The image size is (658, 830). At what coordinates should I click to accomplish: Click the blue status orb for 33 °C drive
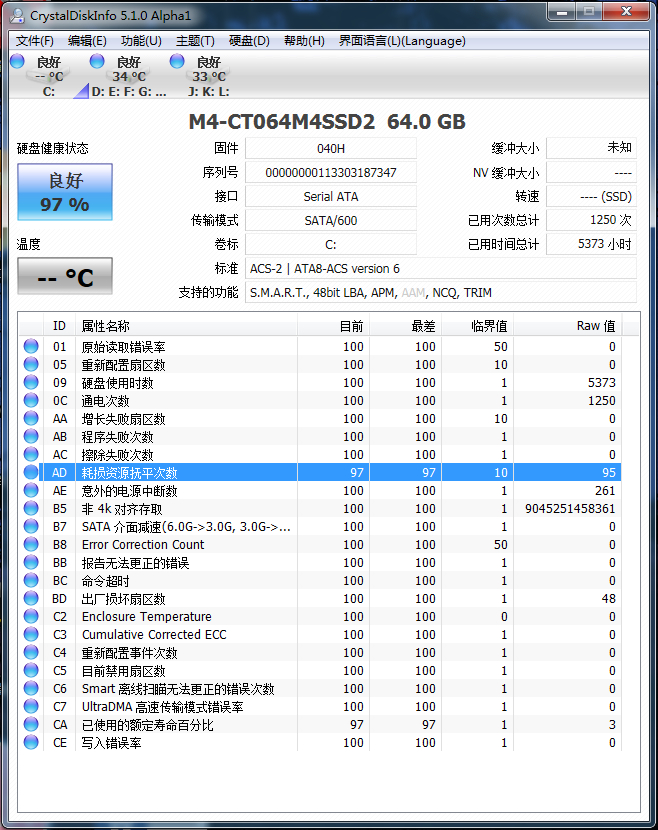click(177, 61)
